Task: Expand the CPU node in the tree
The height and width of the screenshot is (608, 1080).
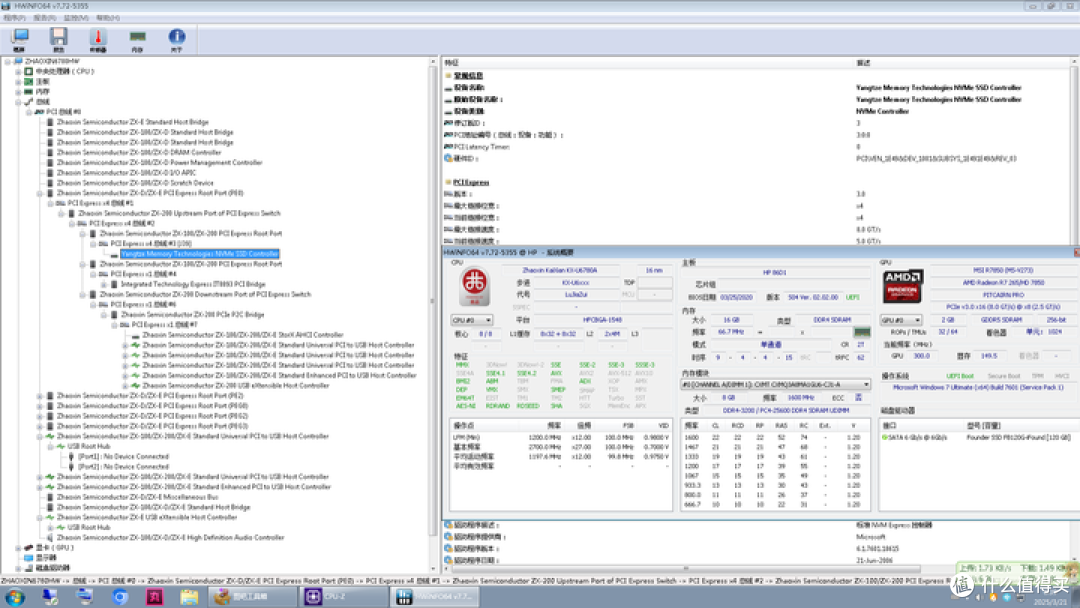Action: click(19, 72)
